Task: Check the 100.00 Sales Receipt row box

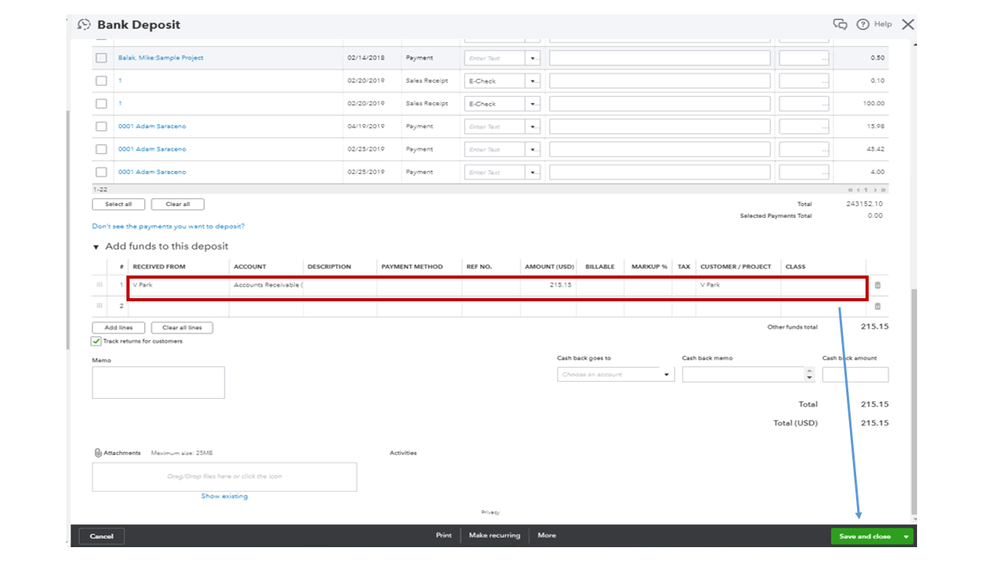Action: tap(101, 103)
